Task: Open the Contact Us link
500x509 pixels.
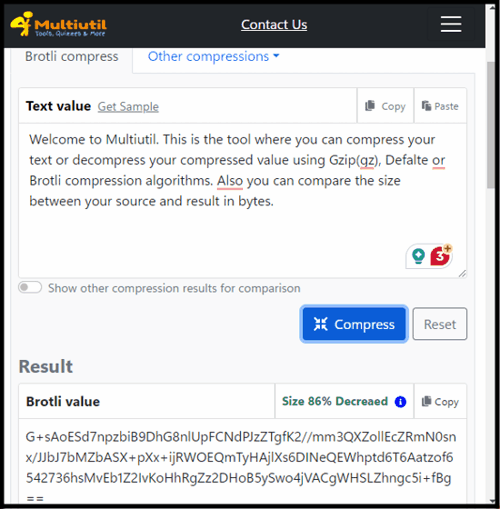Action: point(274,24)
